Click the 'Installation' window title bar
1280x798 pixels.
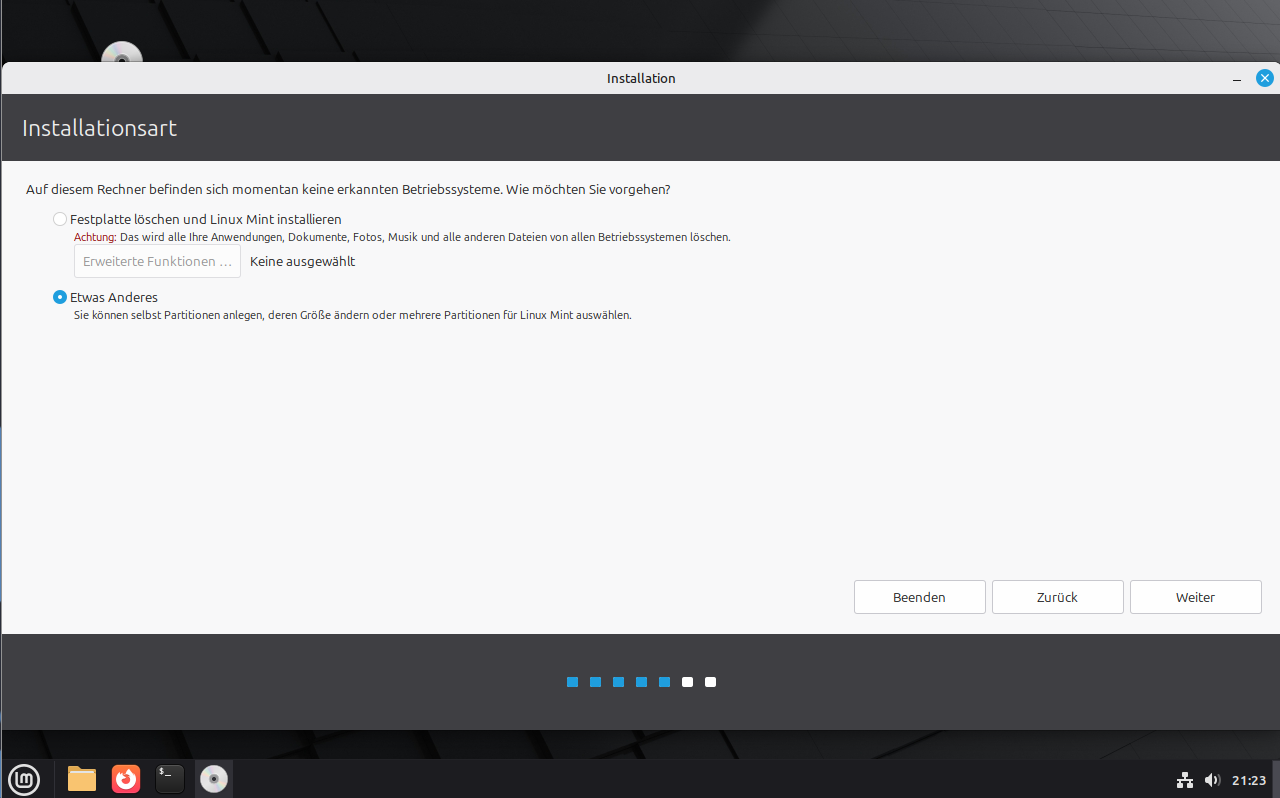click(640, 78)
